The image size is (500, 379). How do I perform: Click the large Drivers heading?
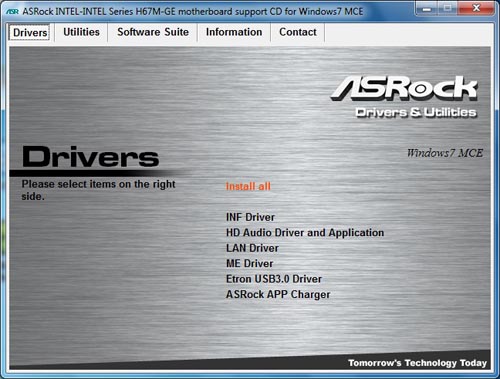tap(90, 157)
